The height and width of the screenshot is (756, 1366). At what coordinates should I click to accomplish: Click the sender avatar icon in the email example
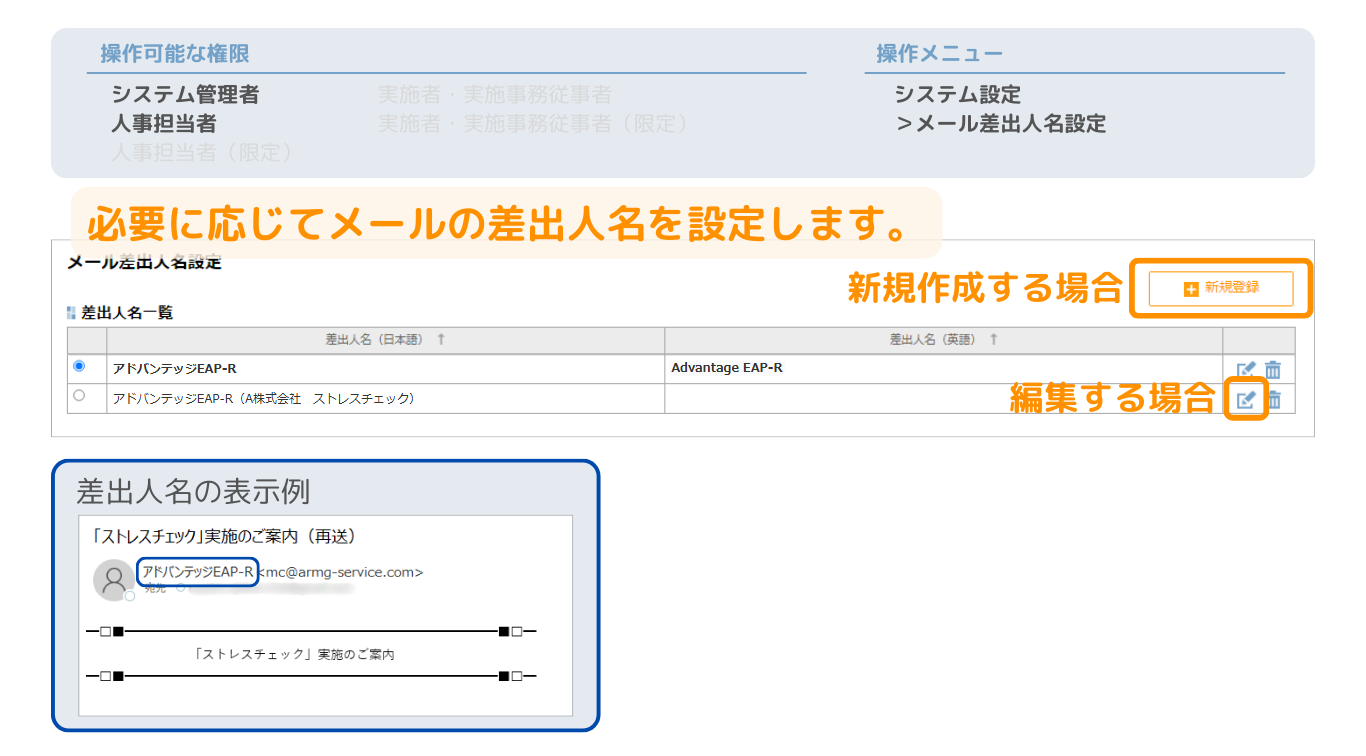pyautogui.click(x=113, y=580)
